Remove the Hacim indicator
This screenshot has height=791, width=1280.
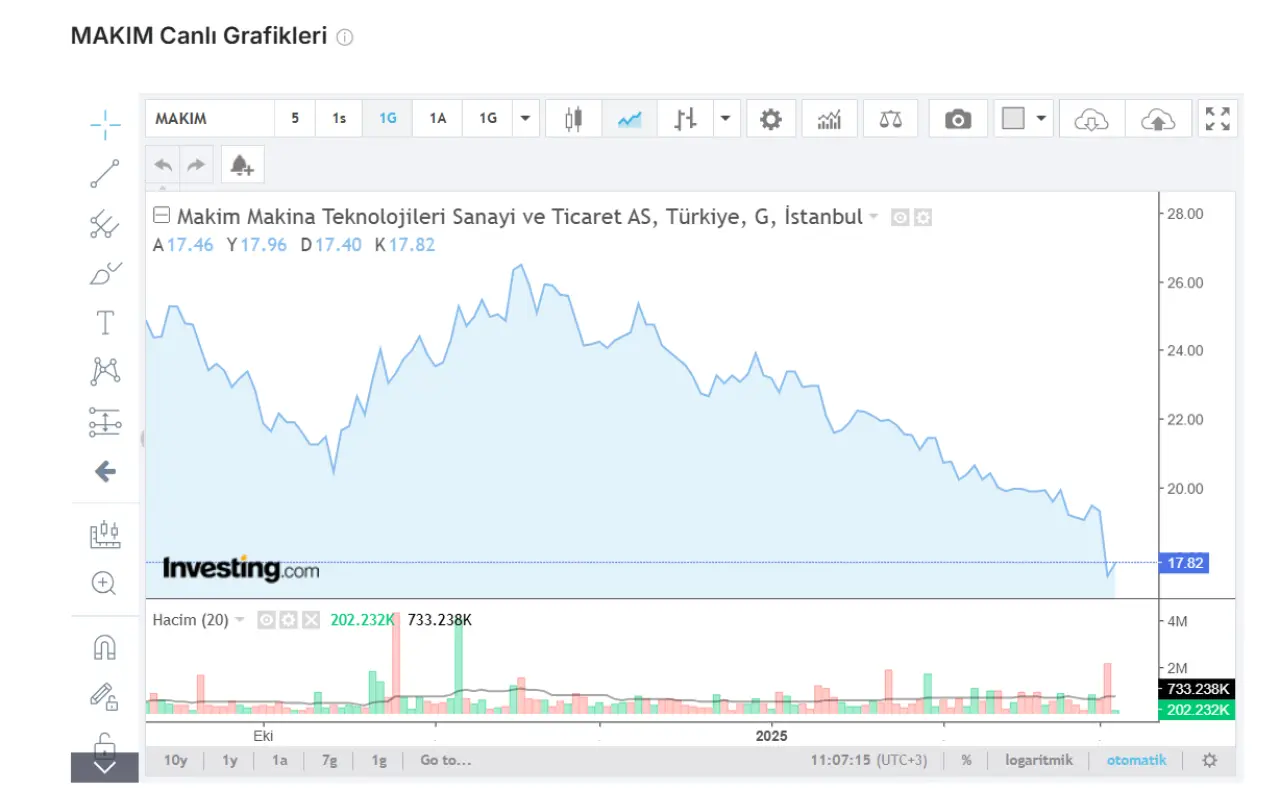(x=311, y=620)
